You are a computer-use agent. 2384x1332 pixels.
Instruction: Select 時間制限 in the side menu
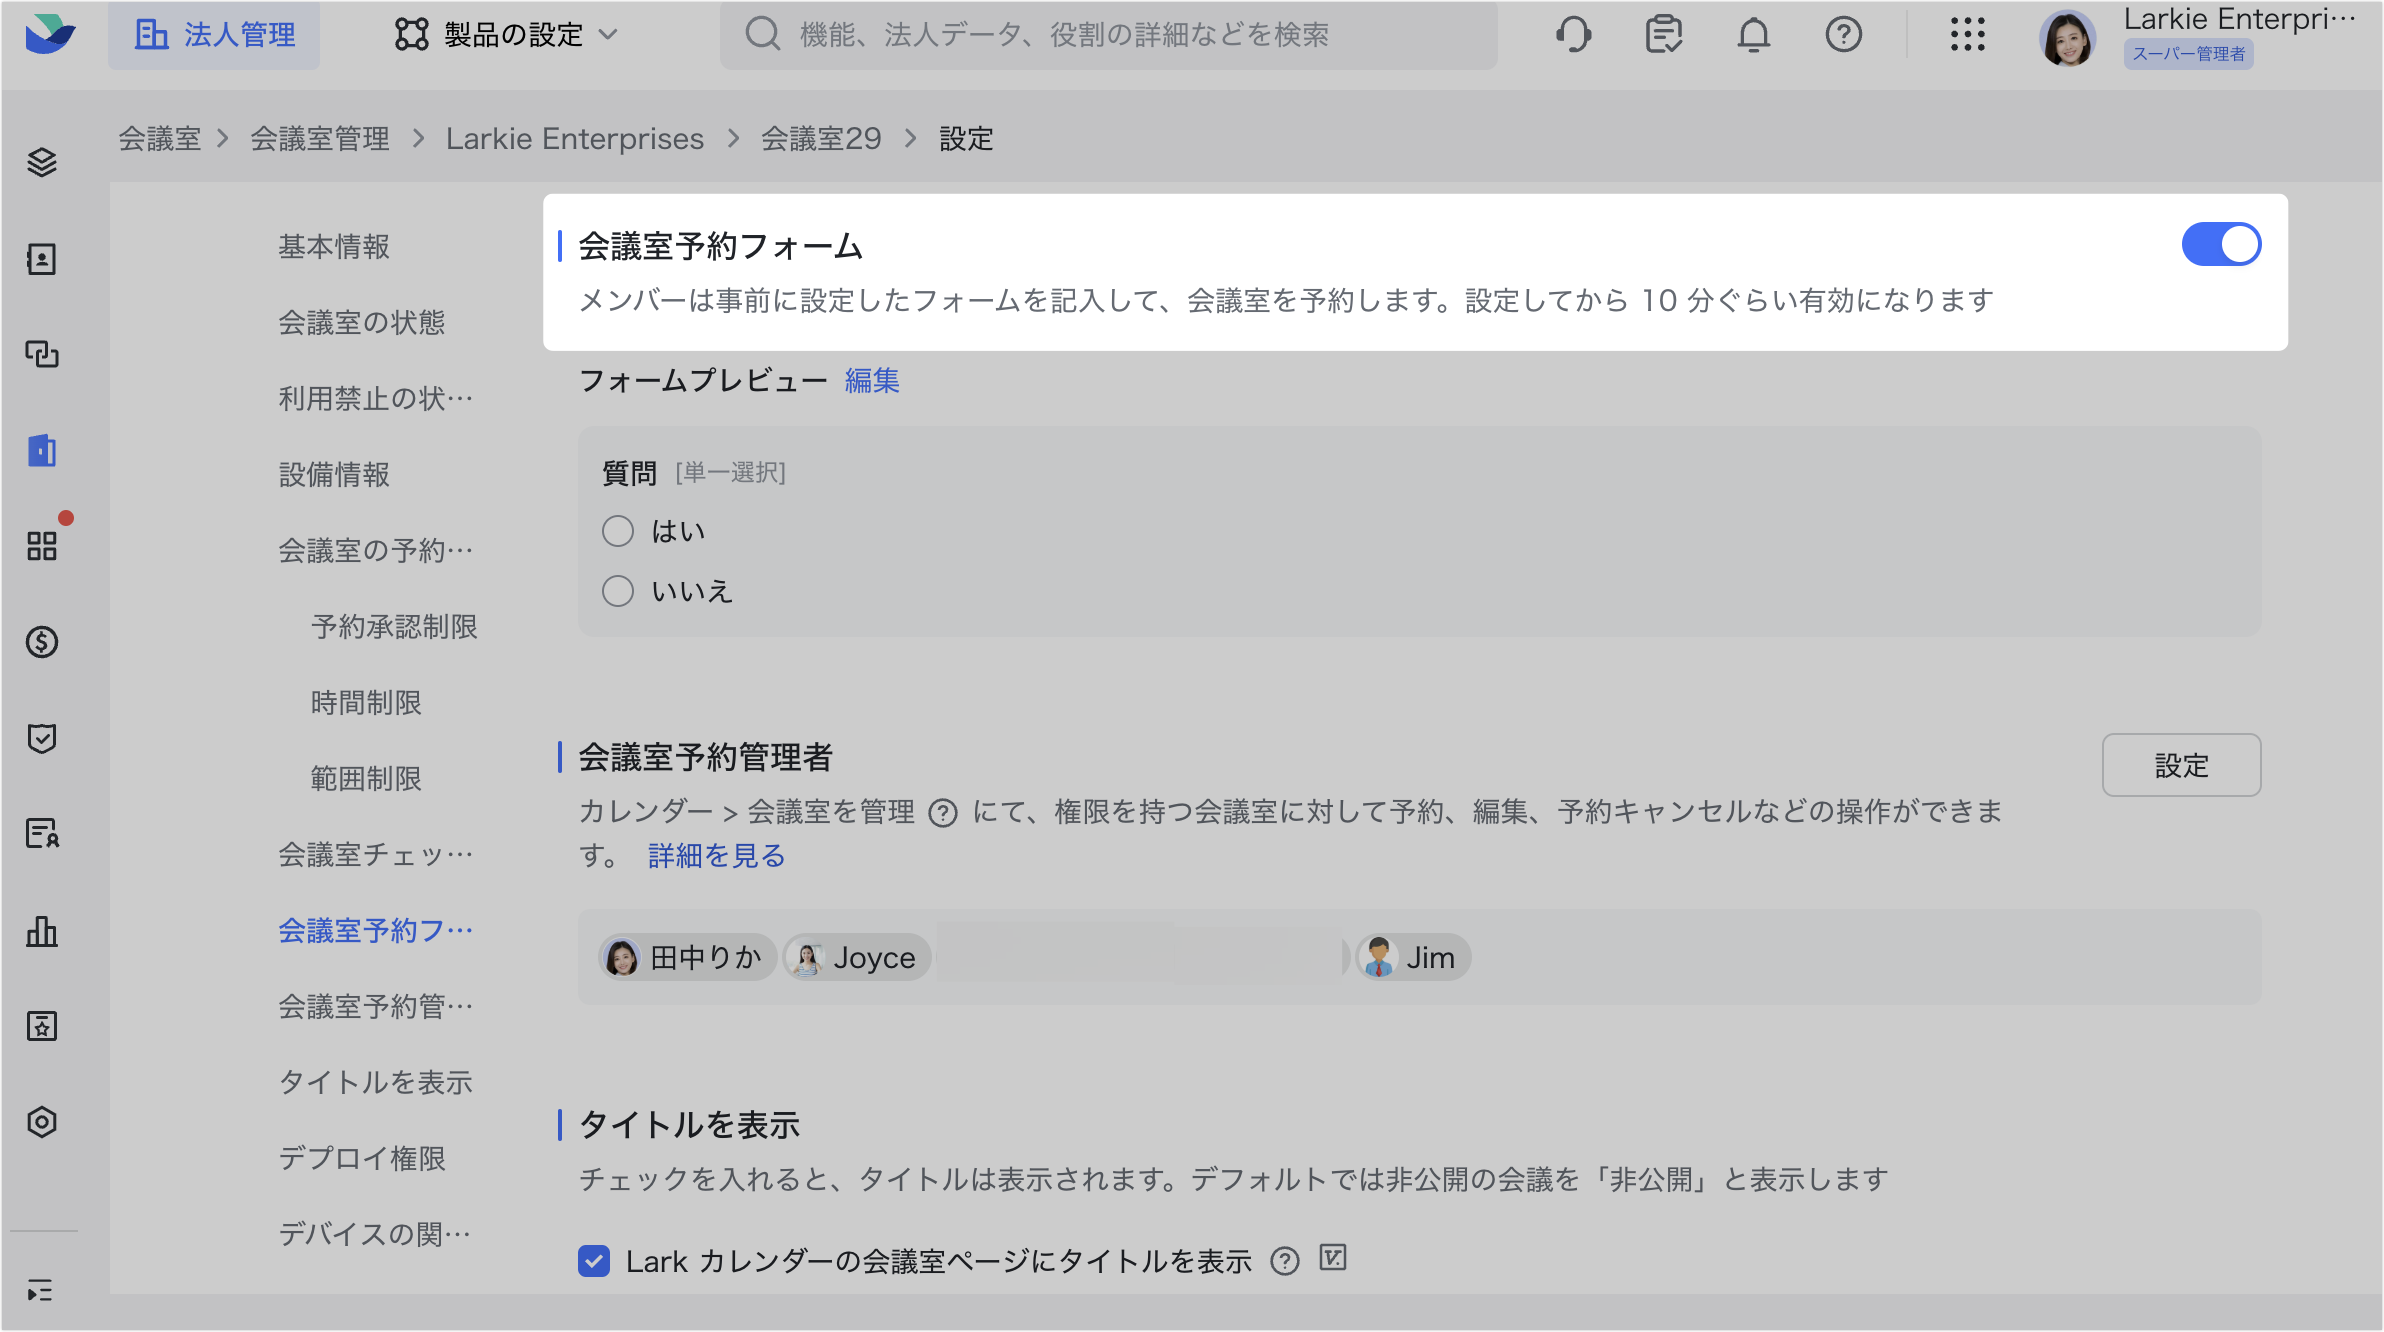point(366,703)
